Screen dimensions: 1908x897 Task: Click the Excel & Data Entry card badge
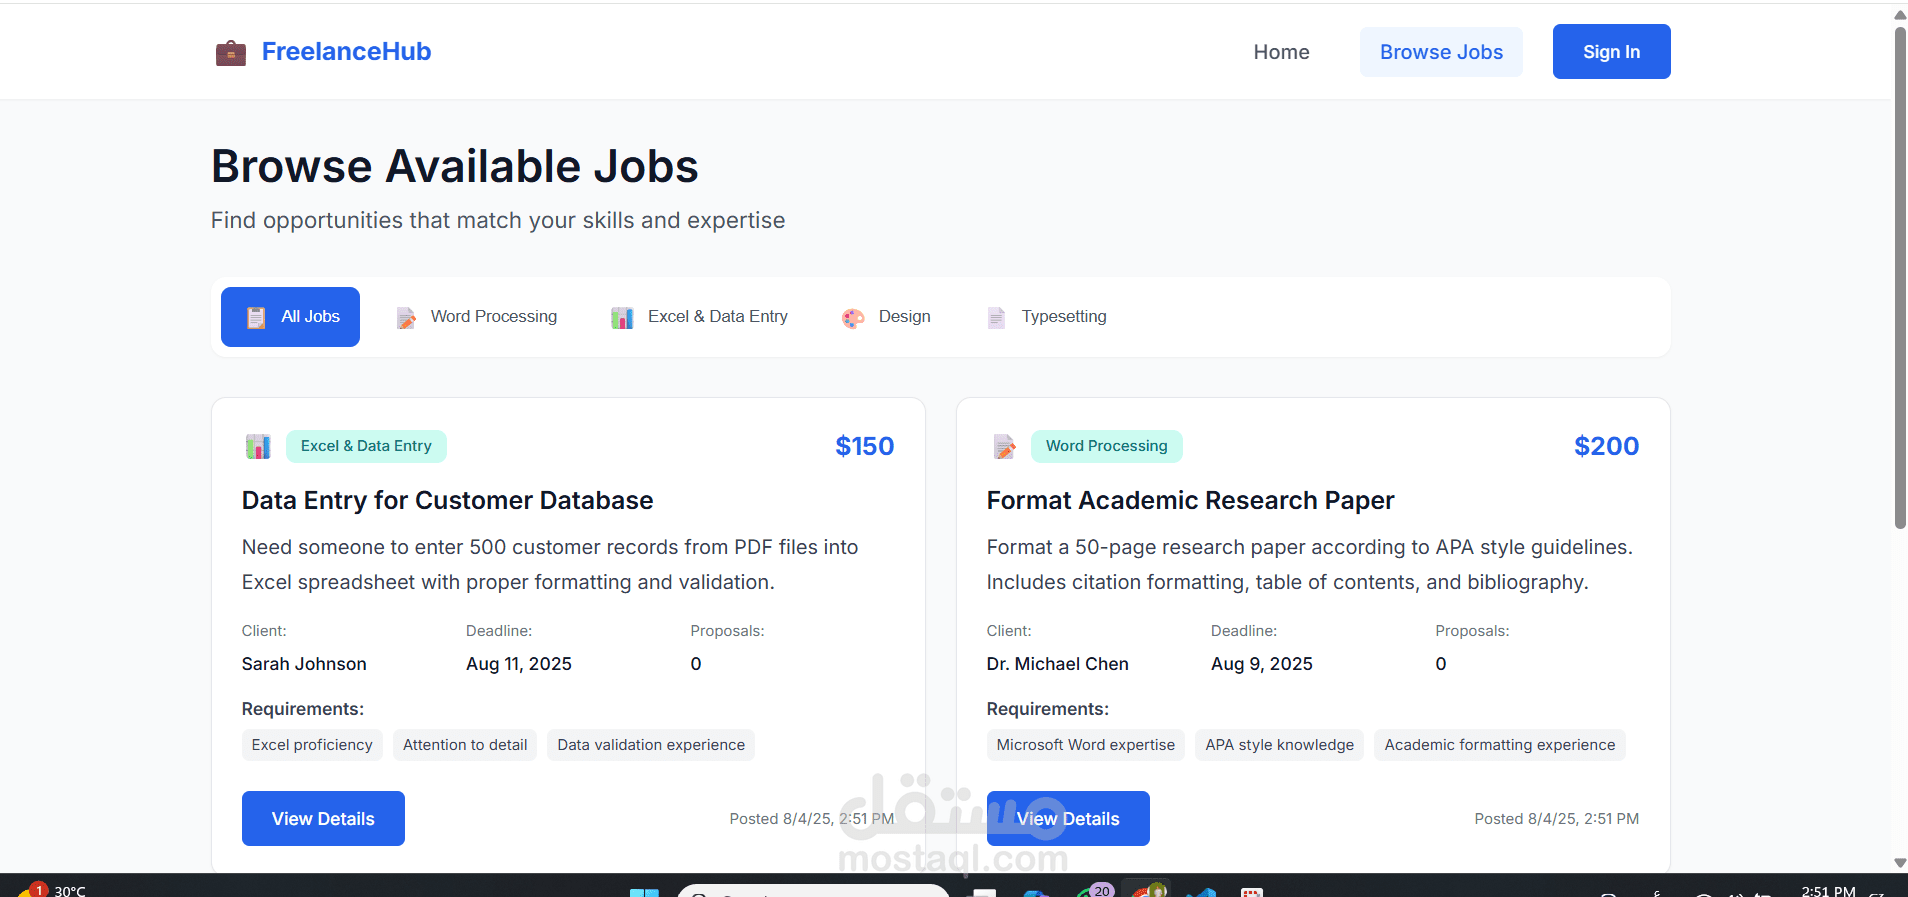click(366, 446)
